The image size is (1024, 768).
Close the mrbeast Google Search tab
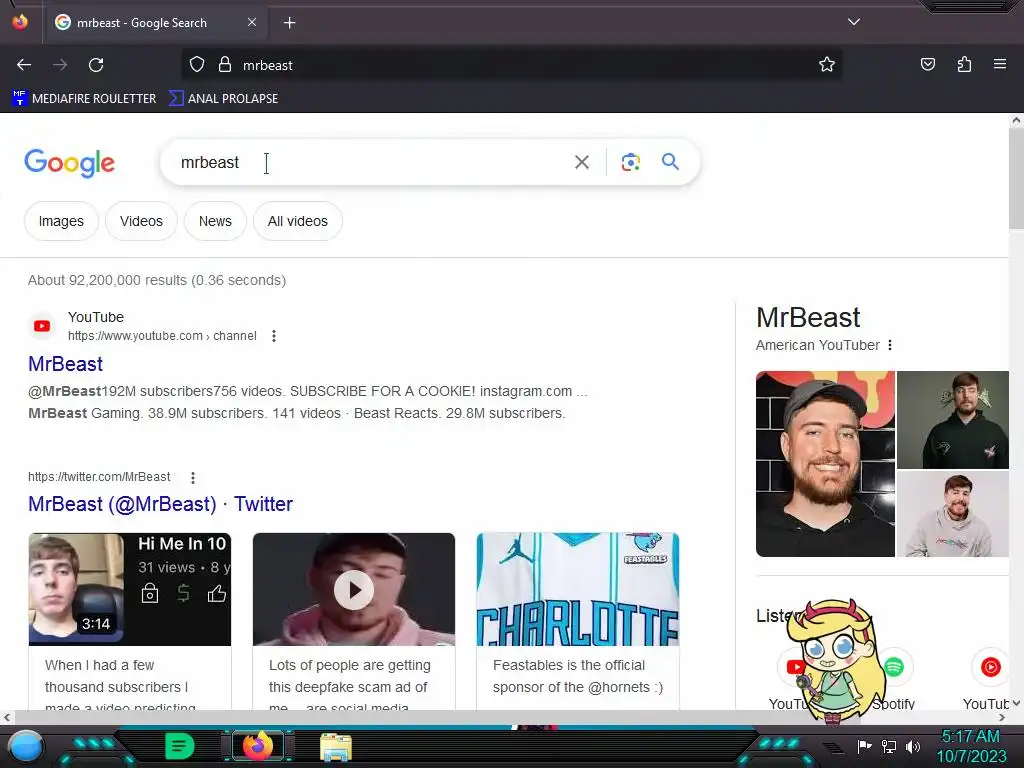[x=252, y=22]
